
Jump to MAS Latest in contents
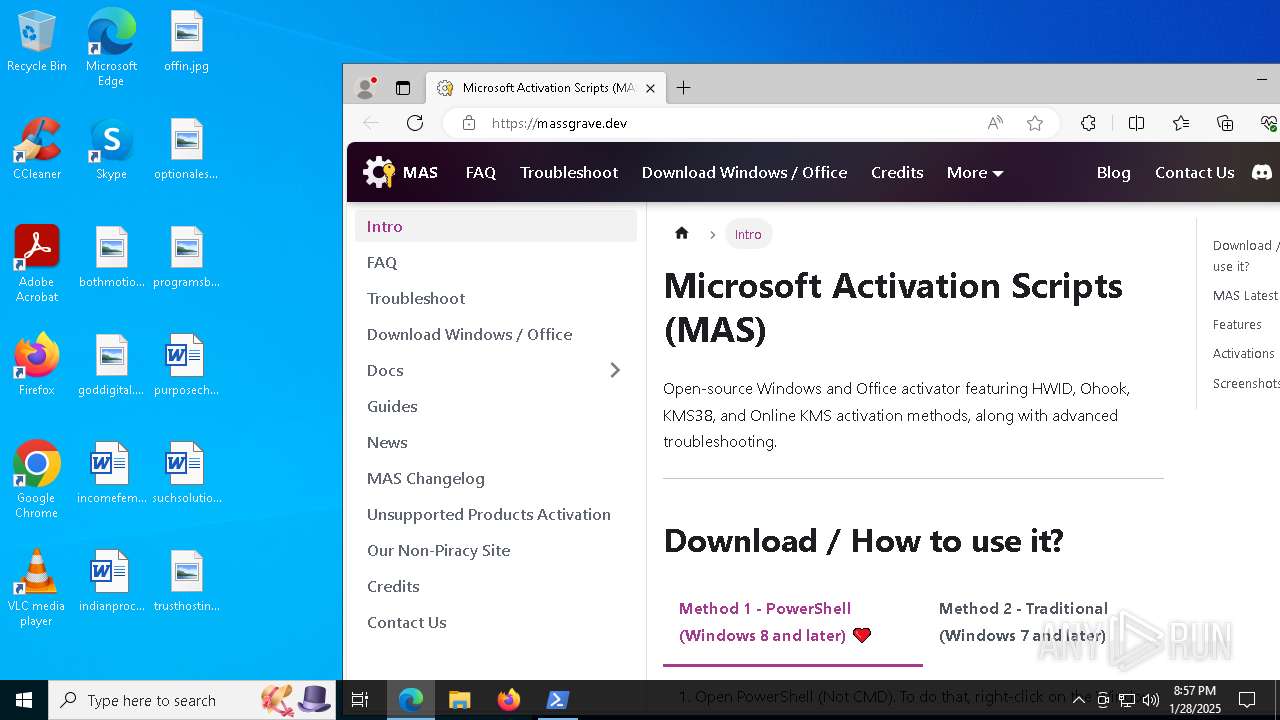1245,295
